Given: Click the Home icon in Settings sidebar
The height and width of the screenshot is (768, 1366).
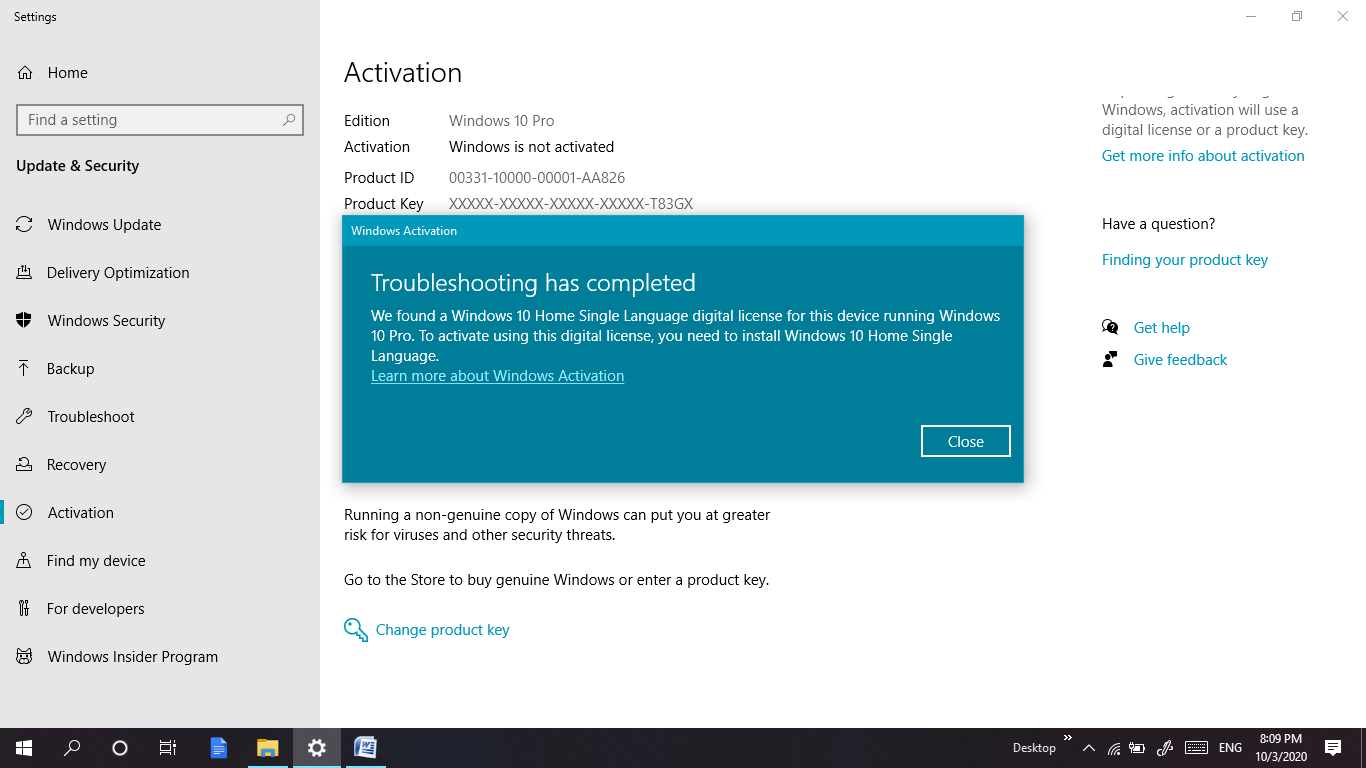Looking at the screenshot, I should pyautogui.click(x=24, y=73).
